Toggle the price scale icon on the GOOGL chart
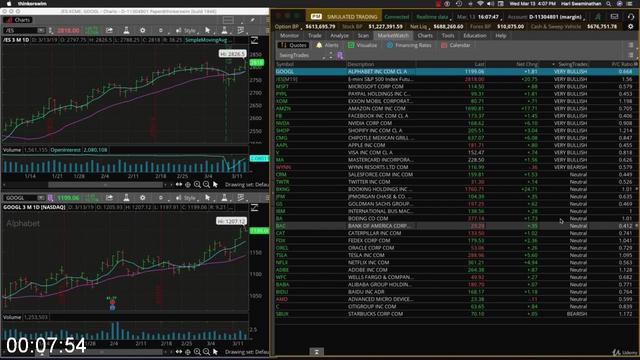 point(254,207)
